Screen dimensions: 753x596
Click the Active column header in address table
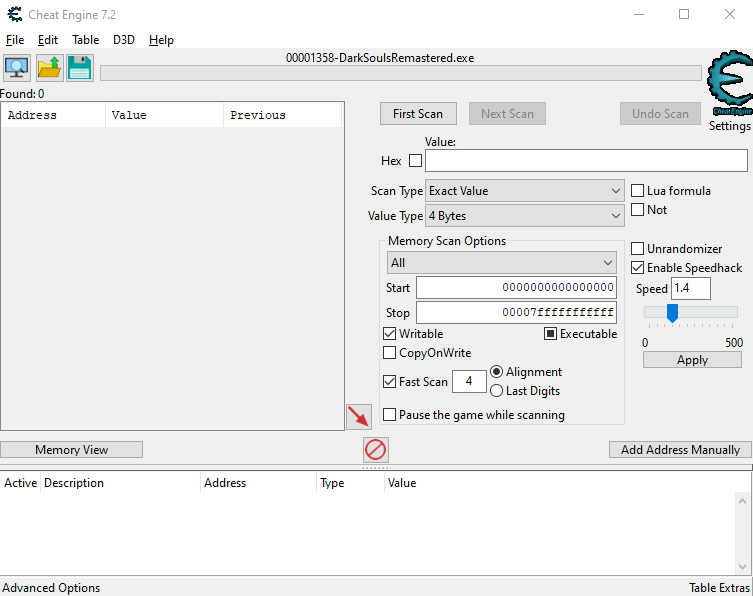click(x=20, y=483)
